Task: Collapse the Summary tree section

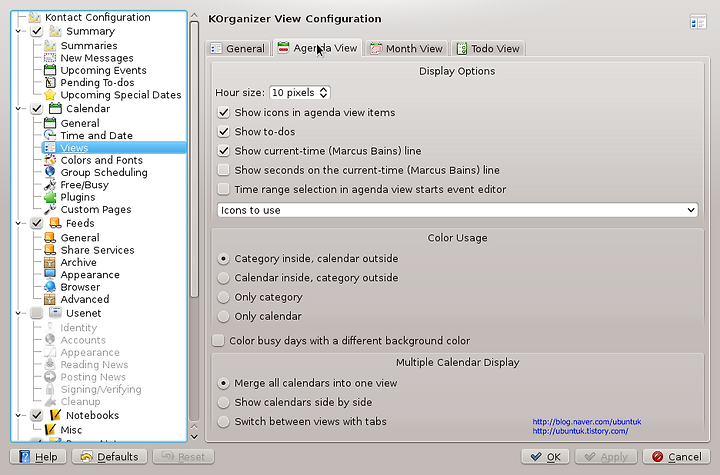Action: (x=18, y=31)
